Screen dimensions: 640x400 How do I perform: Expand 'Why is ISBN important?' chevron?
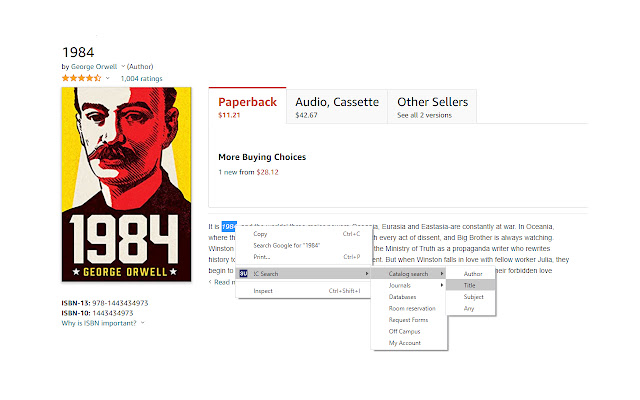tap(143, 323)
